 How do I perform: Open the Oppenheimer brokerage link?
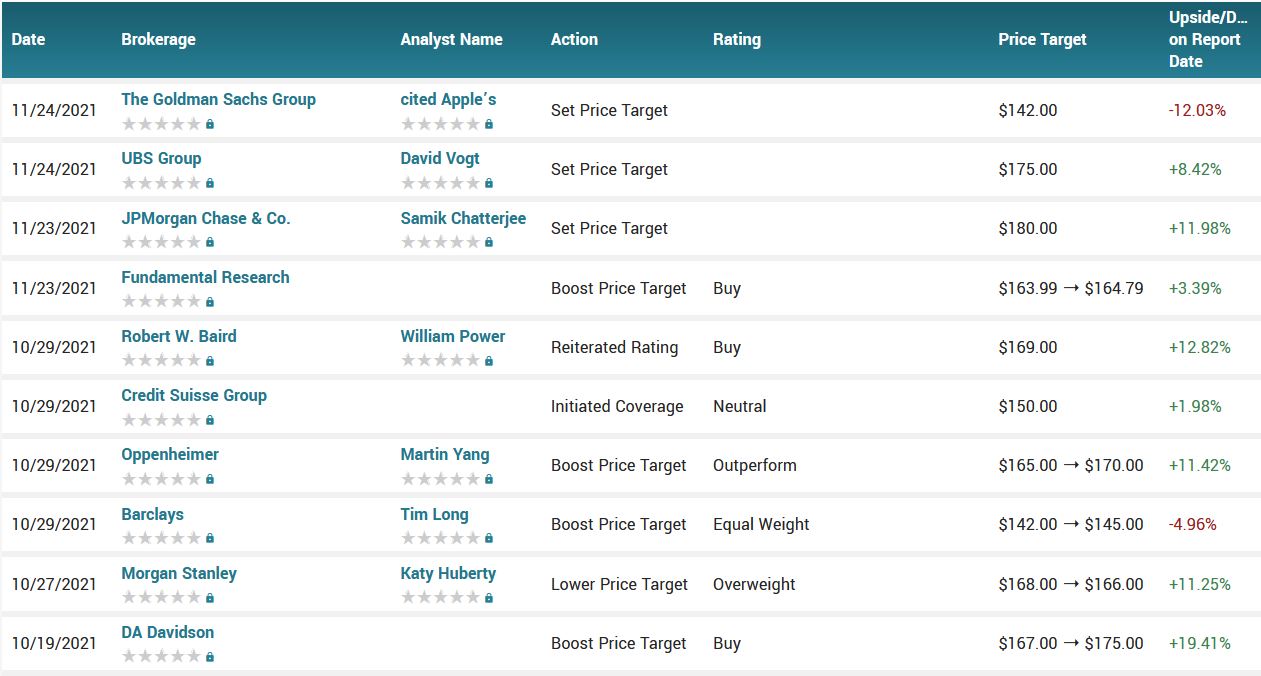pyautogui.click(x=170, y=454)
